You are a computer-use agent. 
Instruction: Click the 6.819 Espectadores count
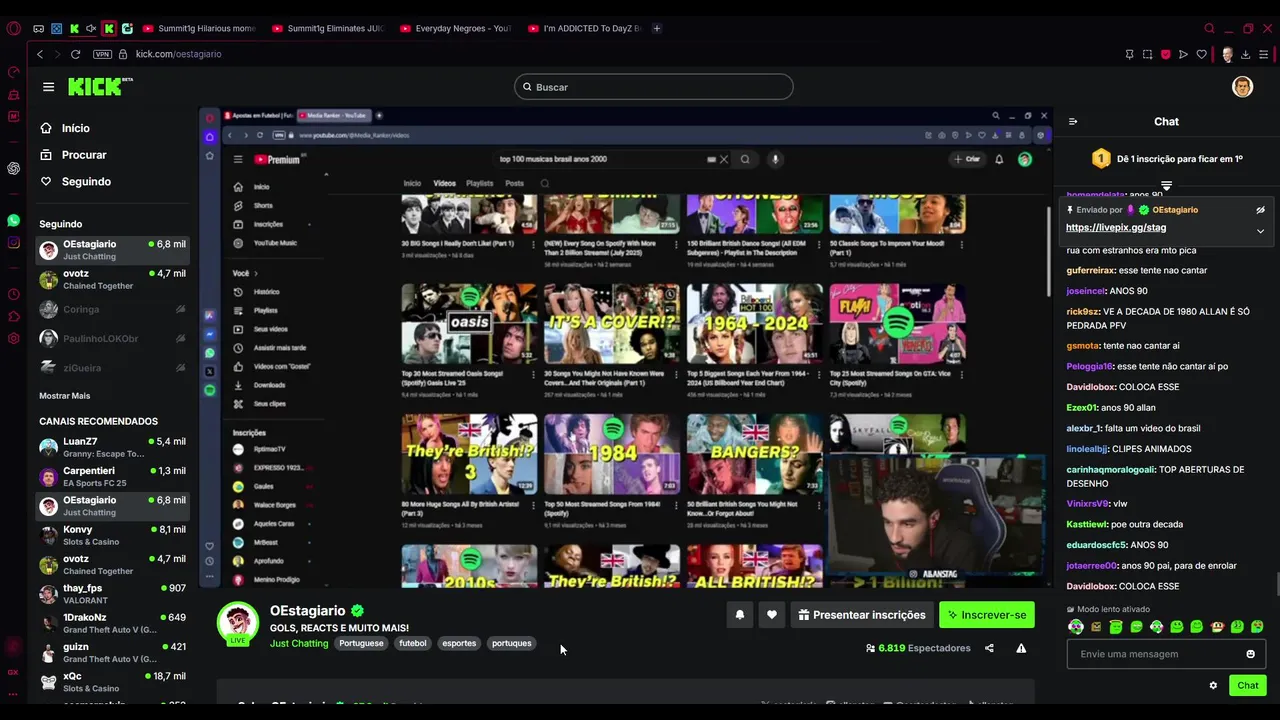point(918,648)
